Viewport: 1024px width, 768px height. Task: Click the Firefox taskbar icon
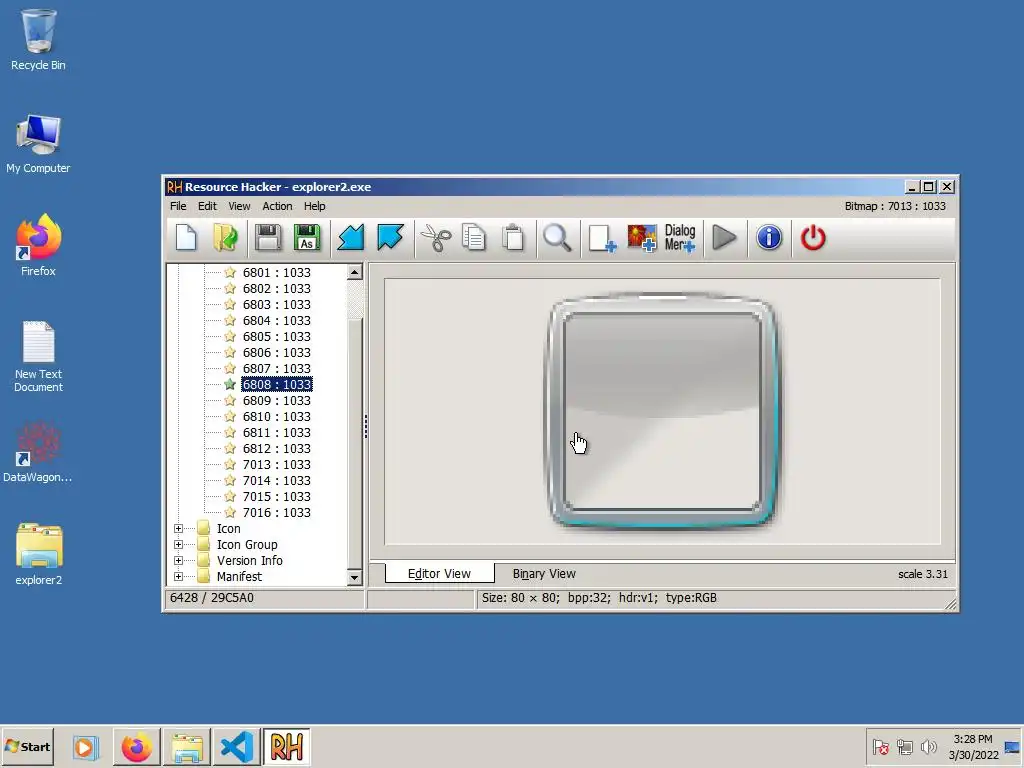click(x=136, y=746)
